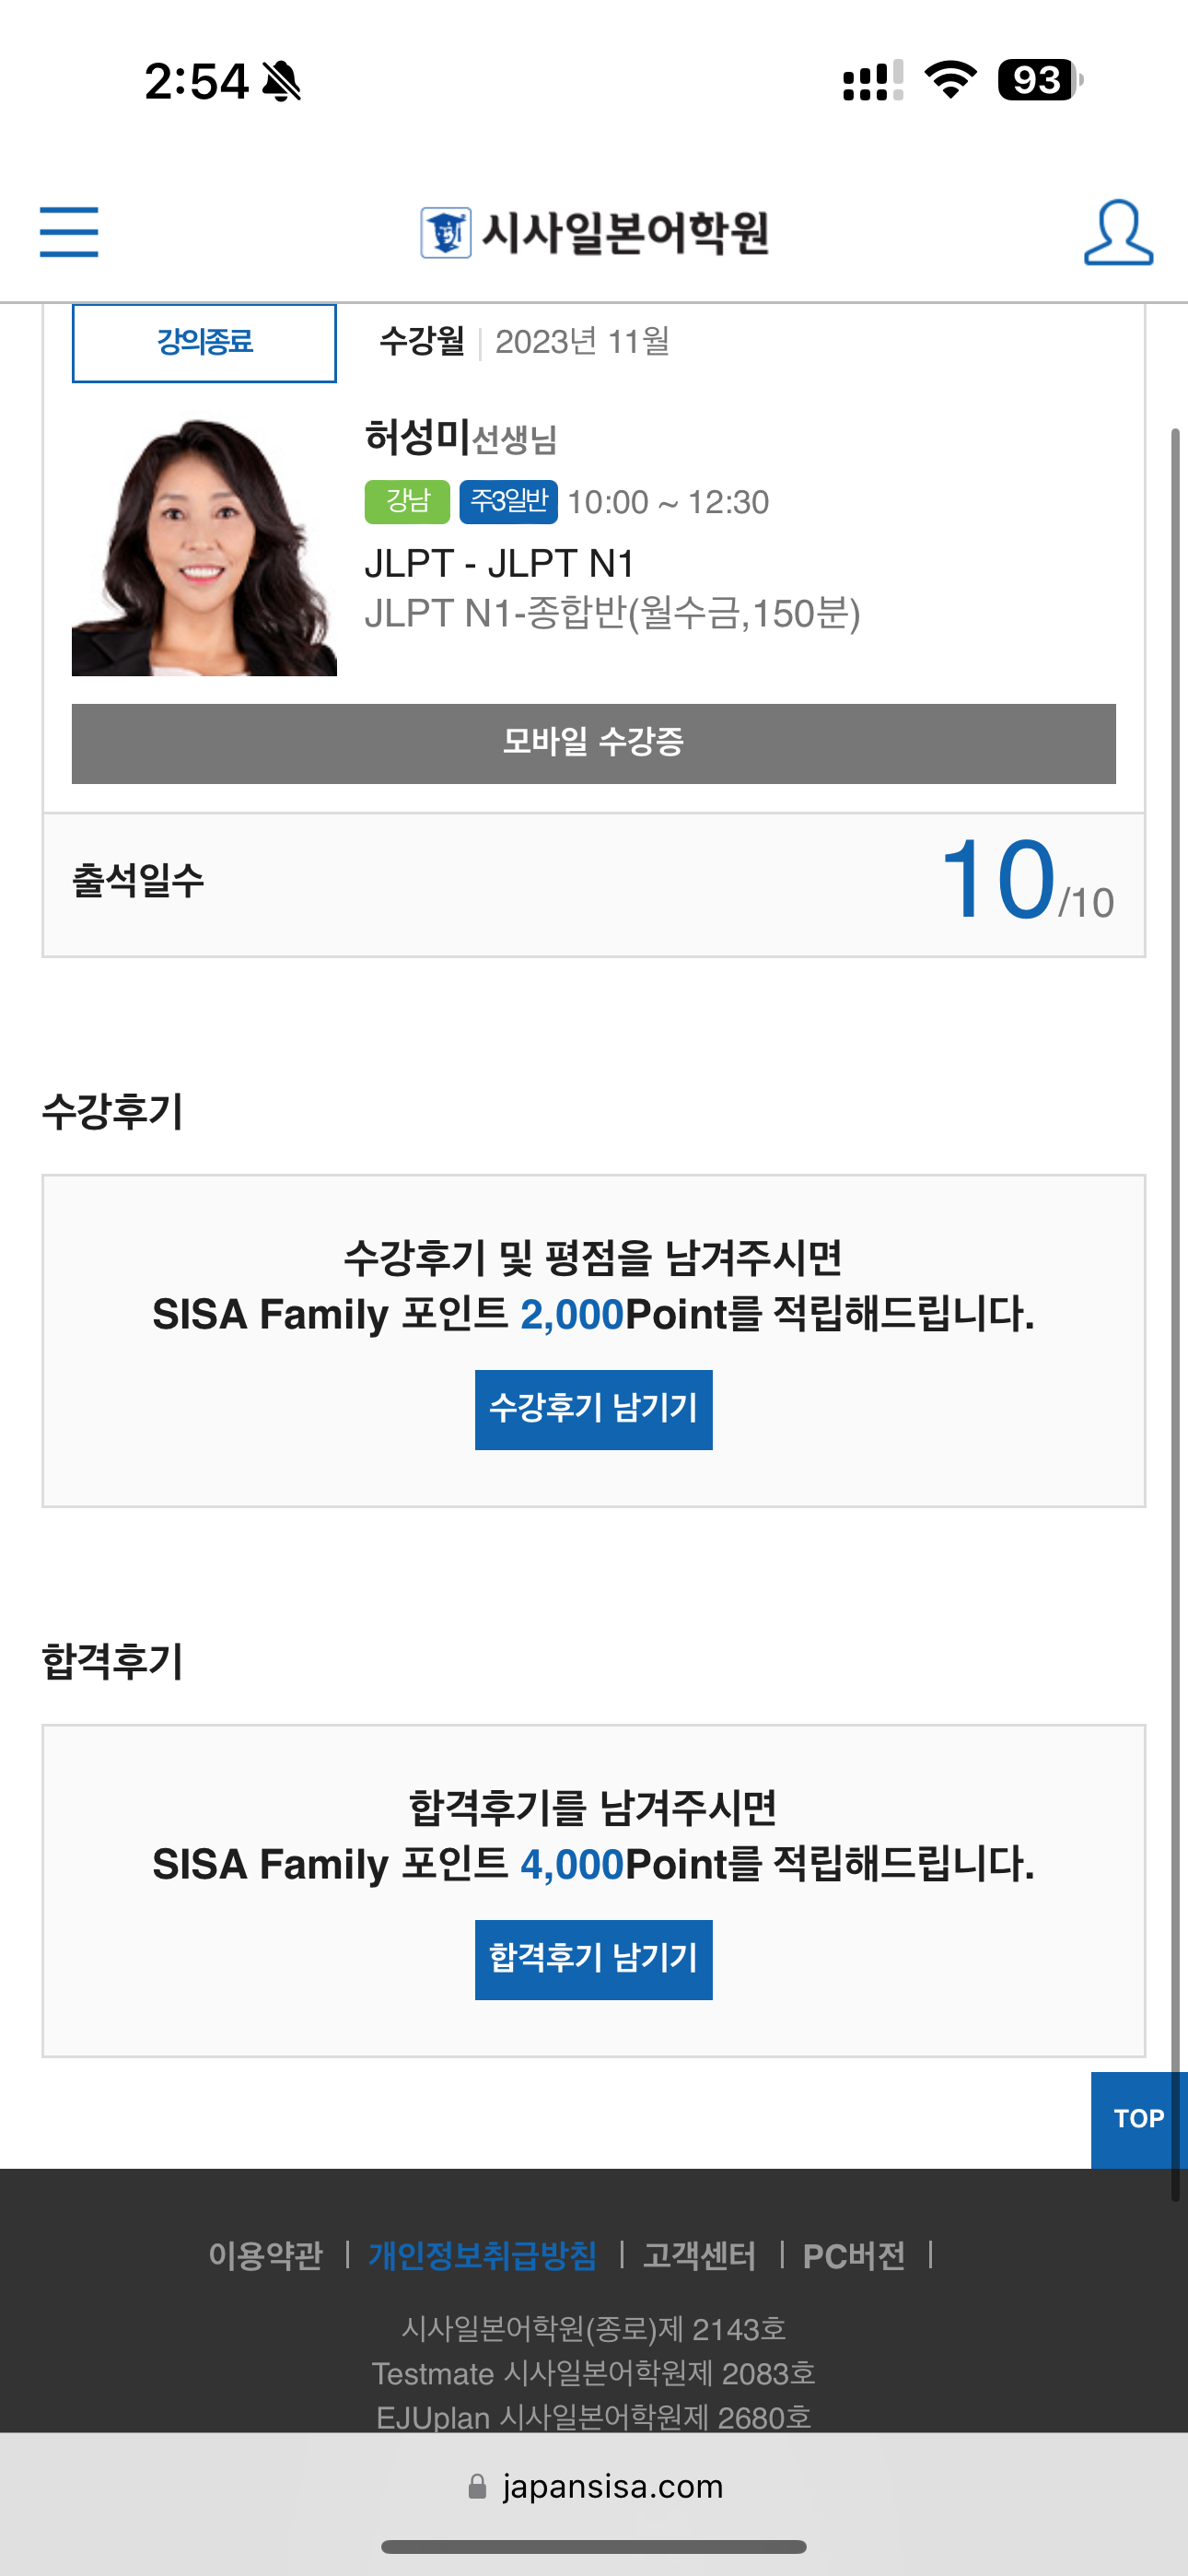Tap the japansisa.com address bar

[611, 2485]
